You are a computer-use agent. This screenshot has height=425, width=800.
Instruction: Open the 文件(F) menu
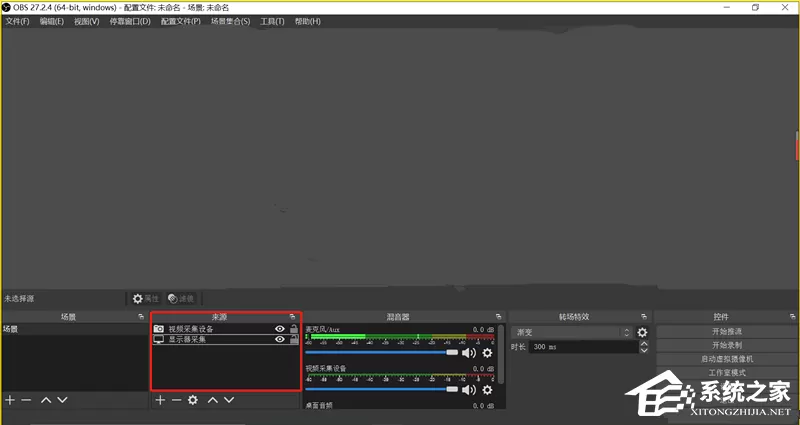pos(17,21)
